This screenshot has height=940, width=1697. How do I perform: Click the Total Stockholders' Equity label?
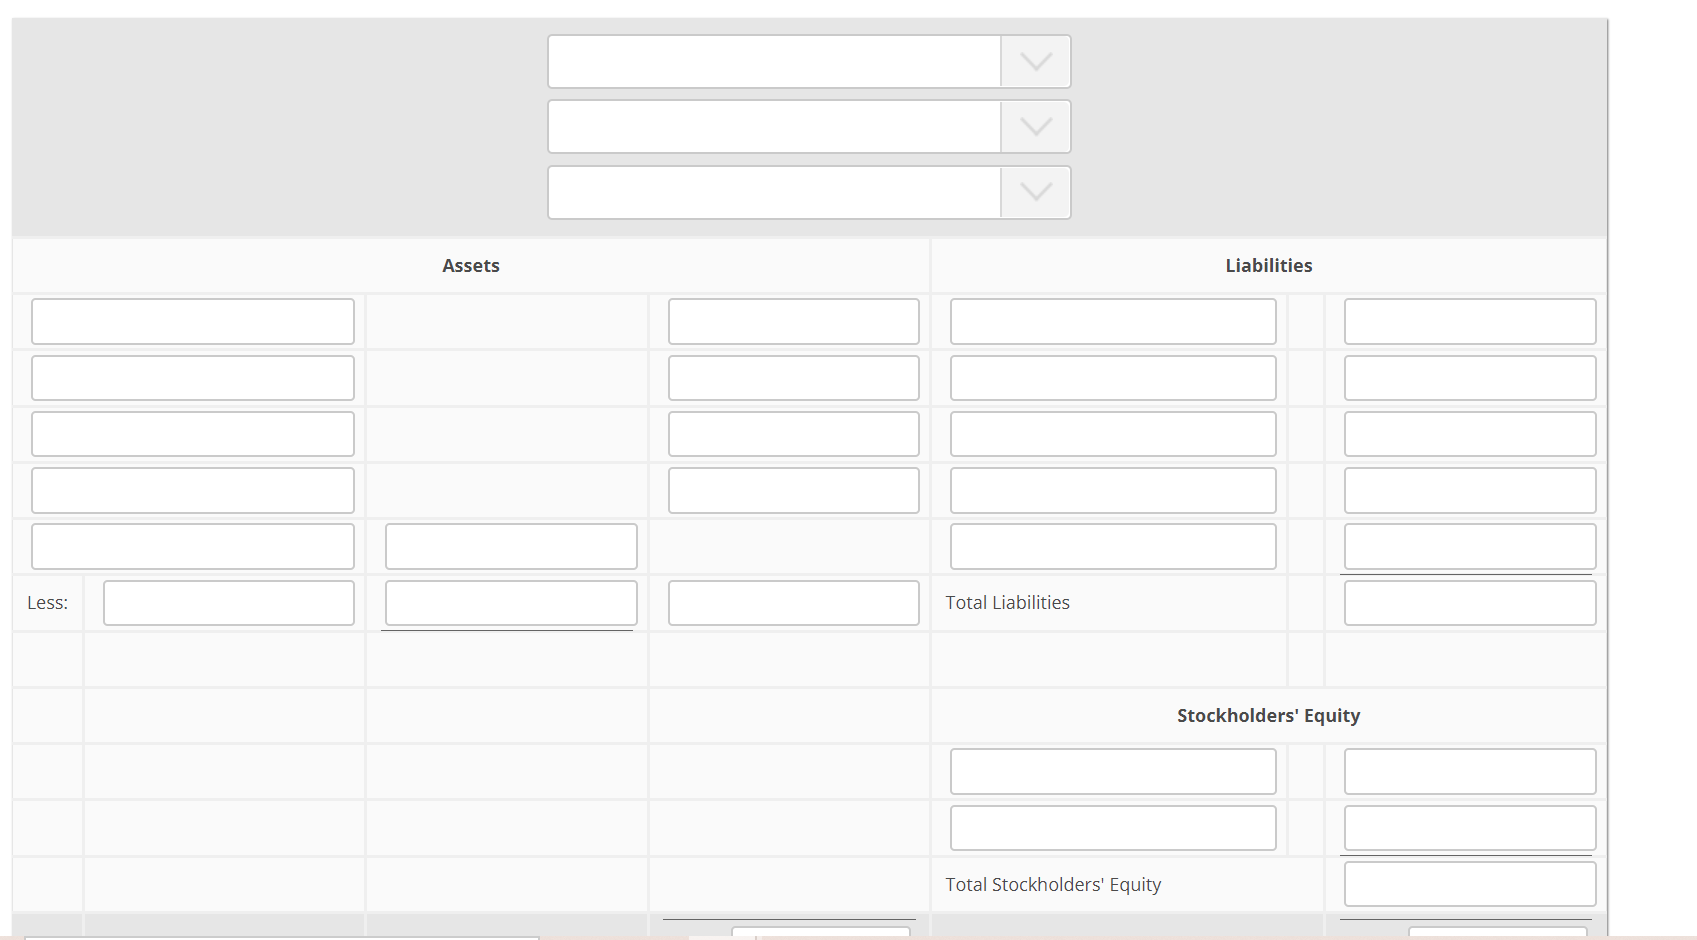pyautogui.click(x=1053, y=885)
